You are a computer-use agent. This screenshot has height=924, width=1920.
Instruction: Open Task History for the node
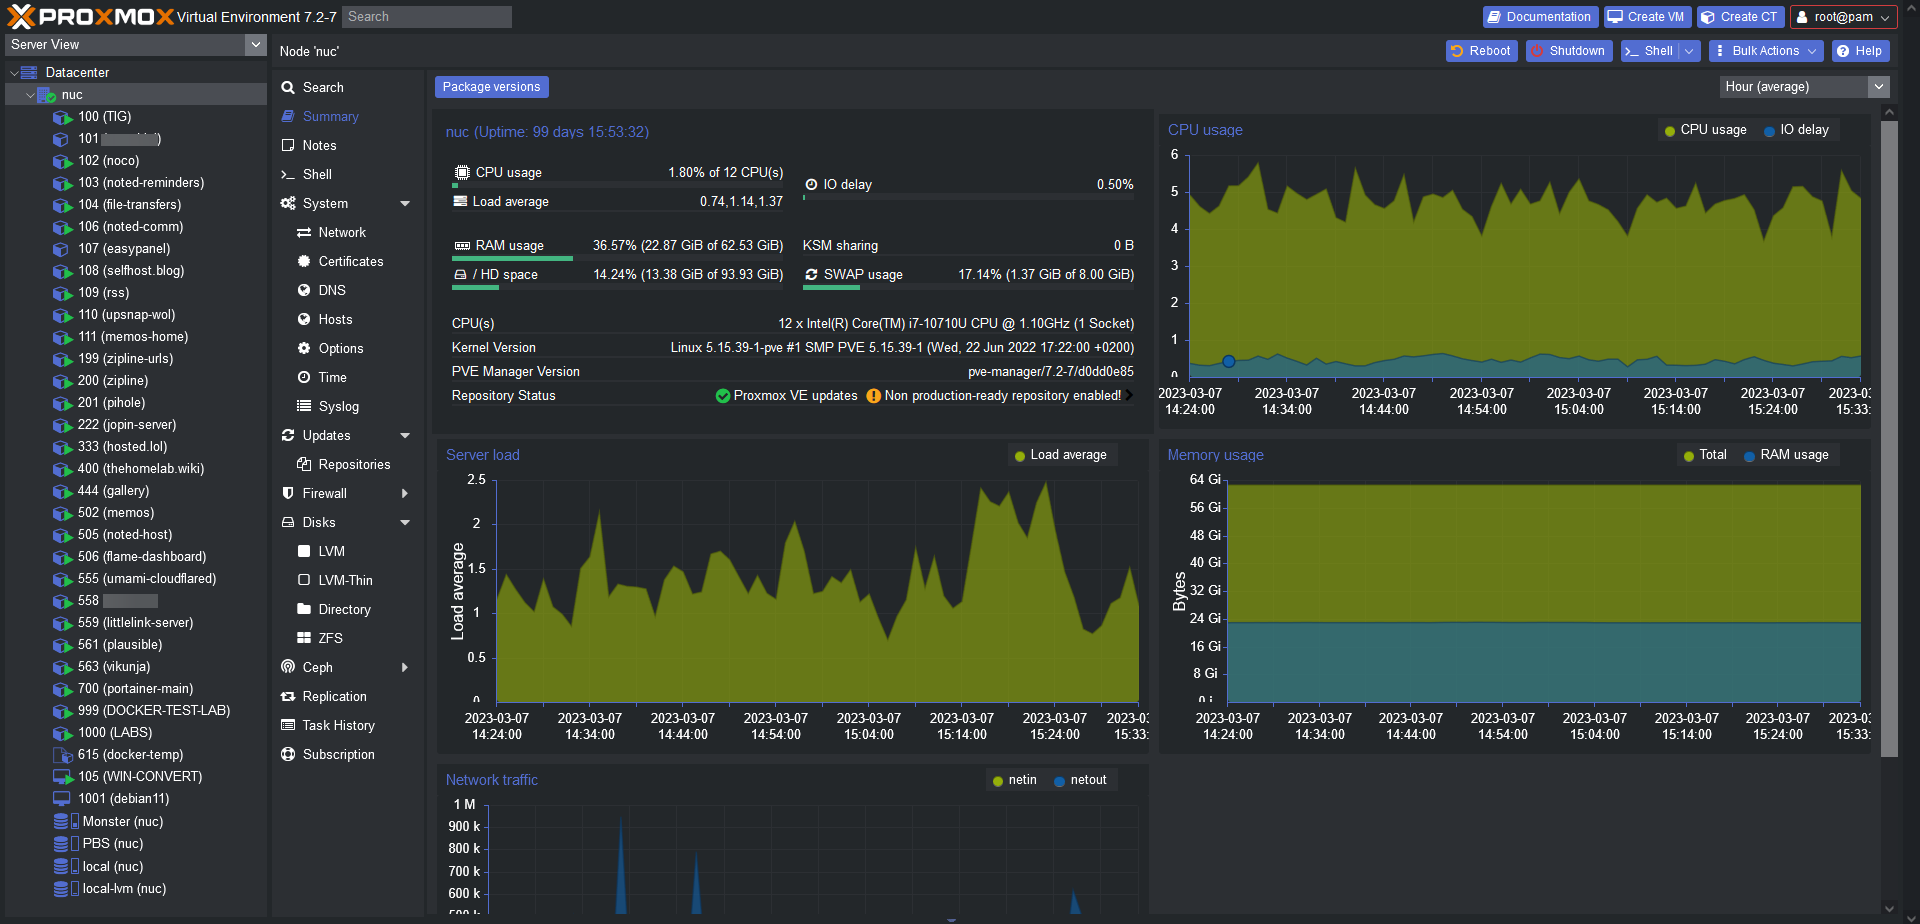pos(337,725)
